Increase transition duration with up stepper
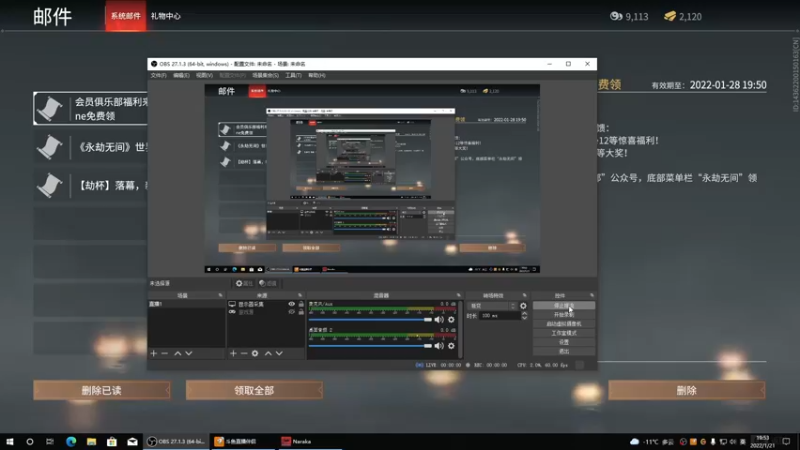This screenshot has height=450, width=800. (524, 313)
